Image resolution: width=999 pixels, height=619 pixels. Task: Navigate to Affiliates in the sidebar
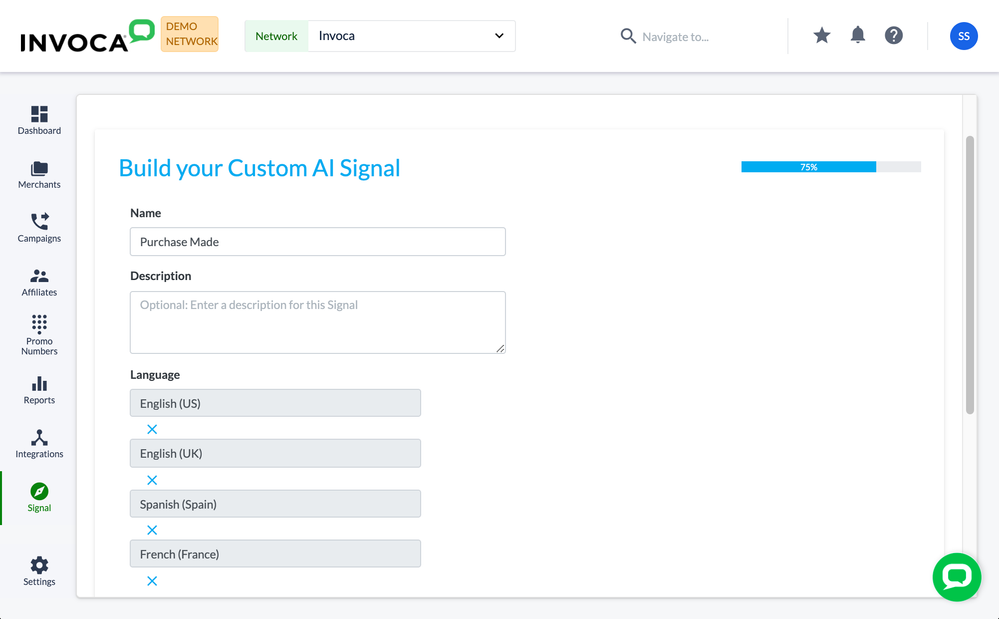(39, 282)
